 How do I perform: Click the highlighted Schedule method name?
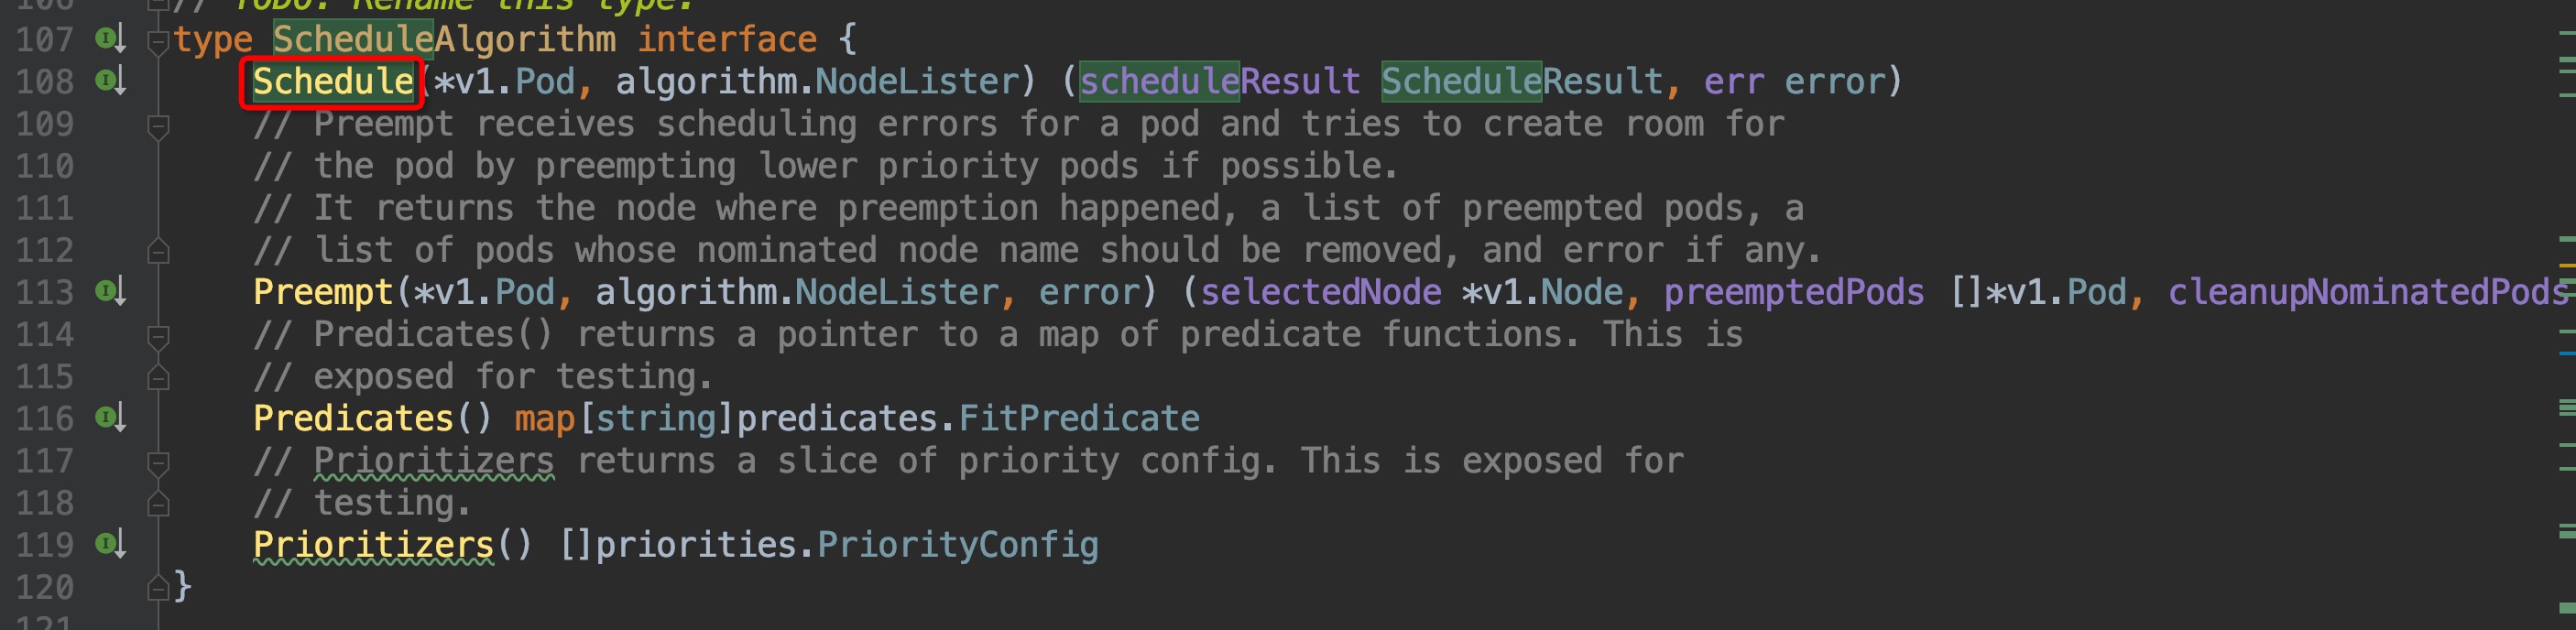point(332,81)
